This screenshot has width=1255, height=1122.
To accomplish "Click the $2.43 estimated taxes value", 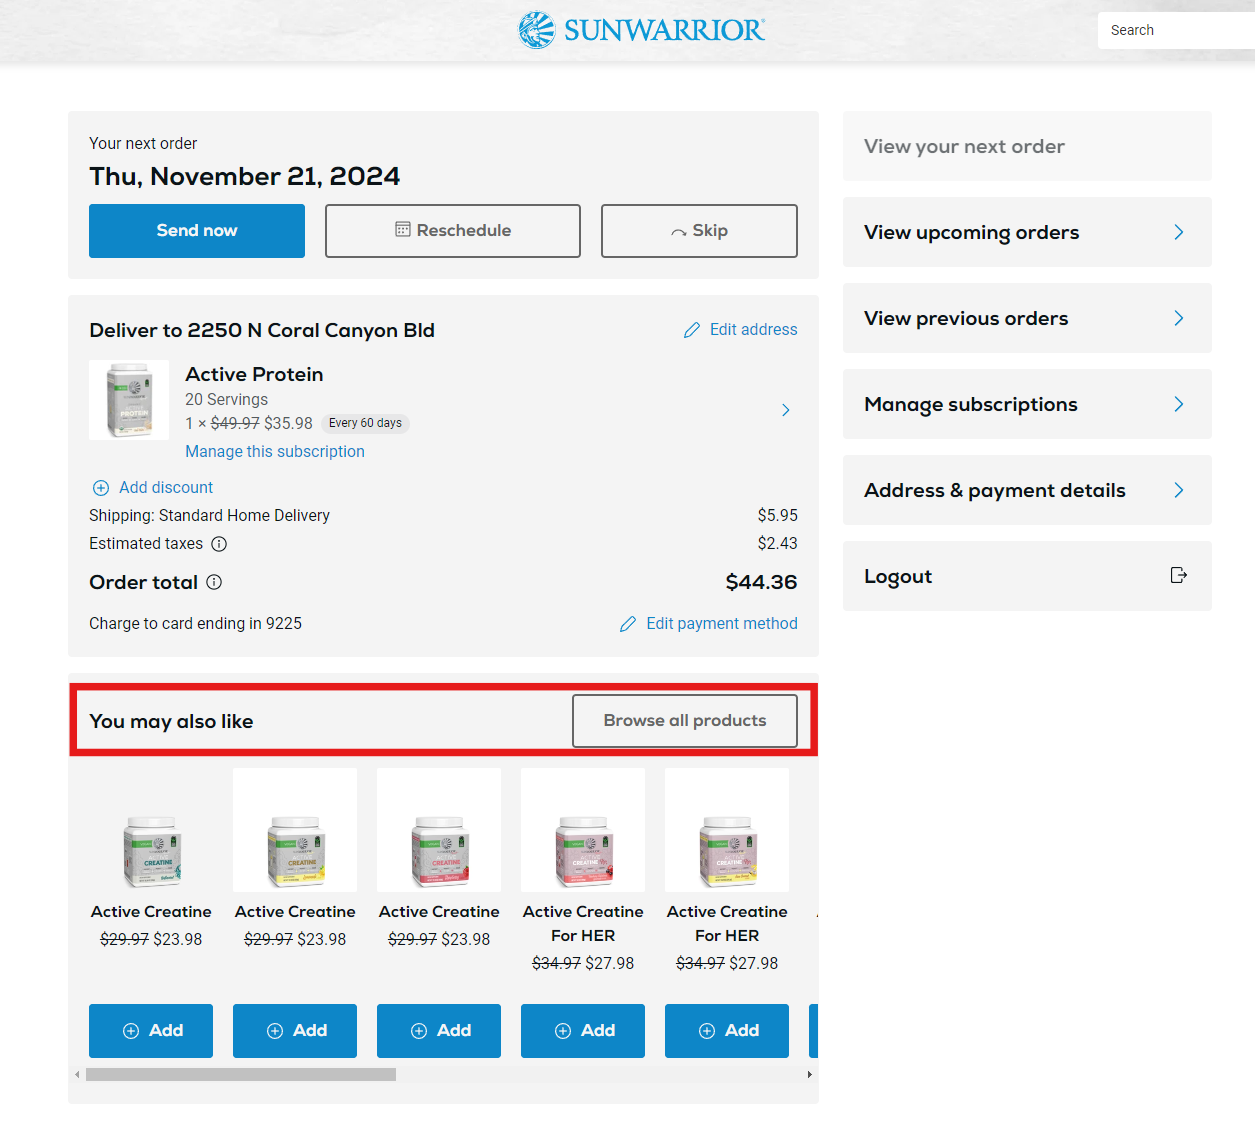I will pyautogui.click(x=777, y=544).
